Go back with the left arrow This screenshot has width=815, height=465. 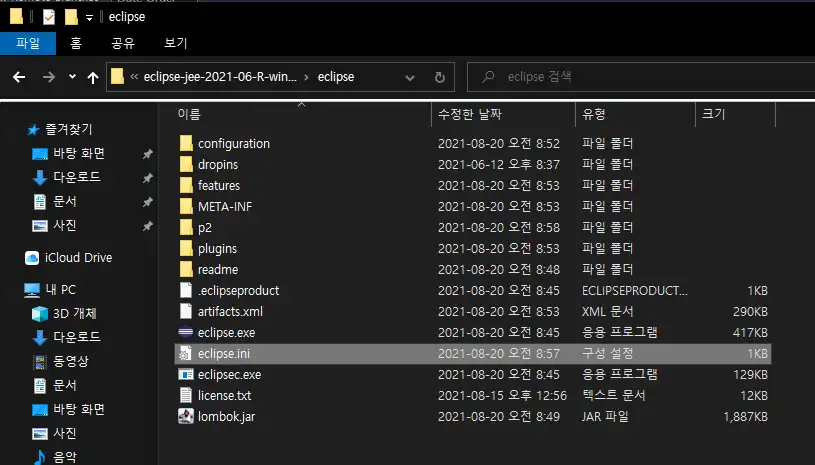[x=19, y=77]
